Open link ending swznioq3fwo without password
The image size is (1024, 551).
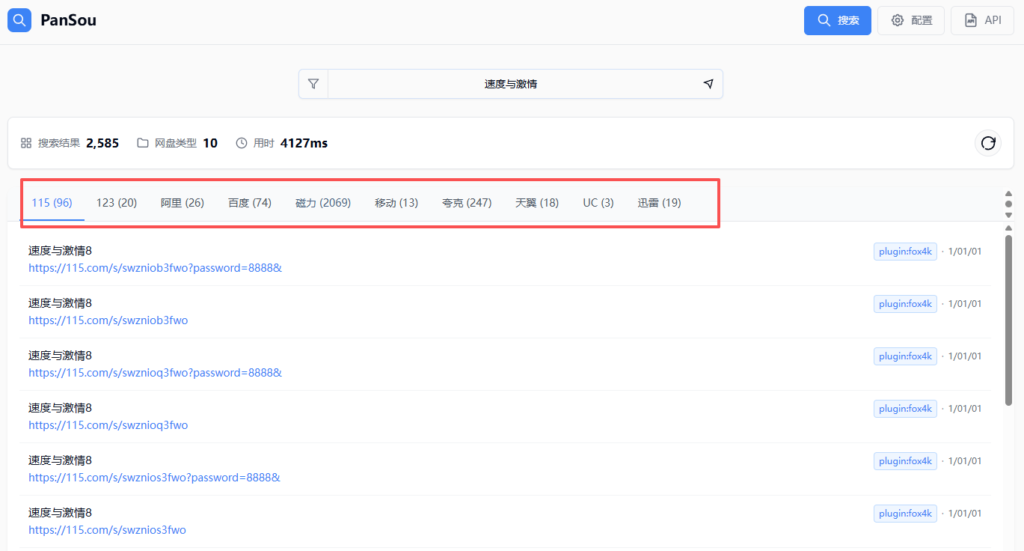(x=108, y=425)
